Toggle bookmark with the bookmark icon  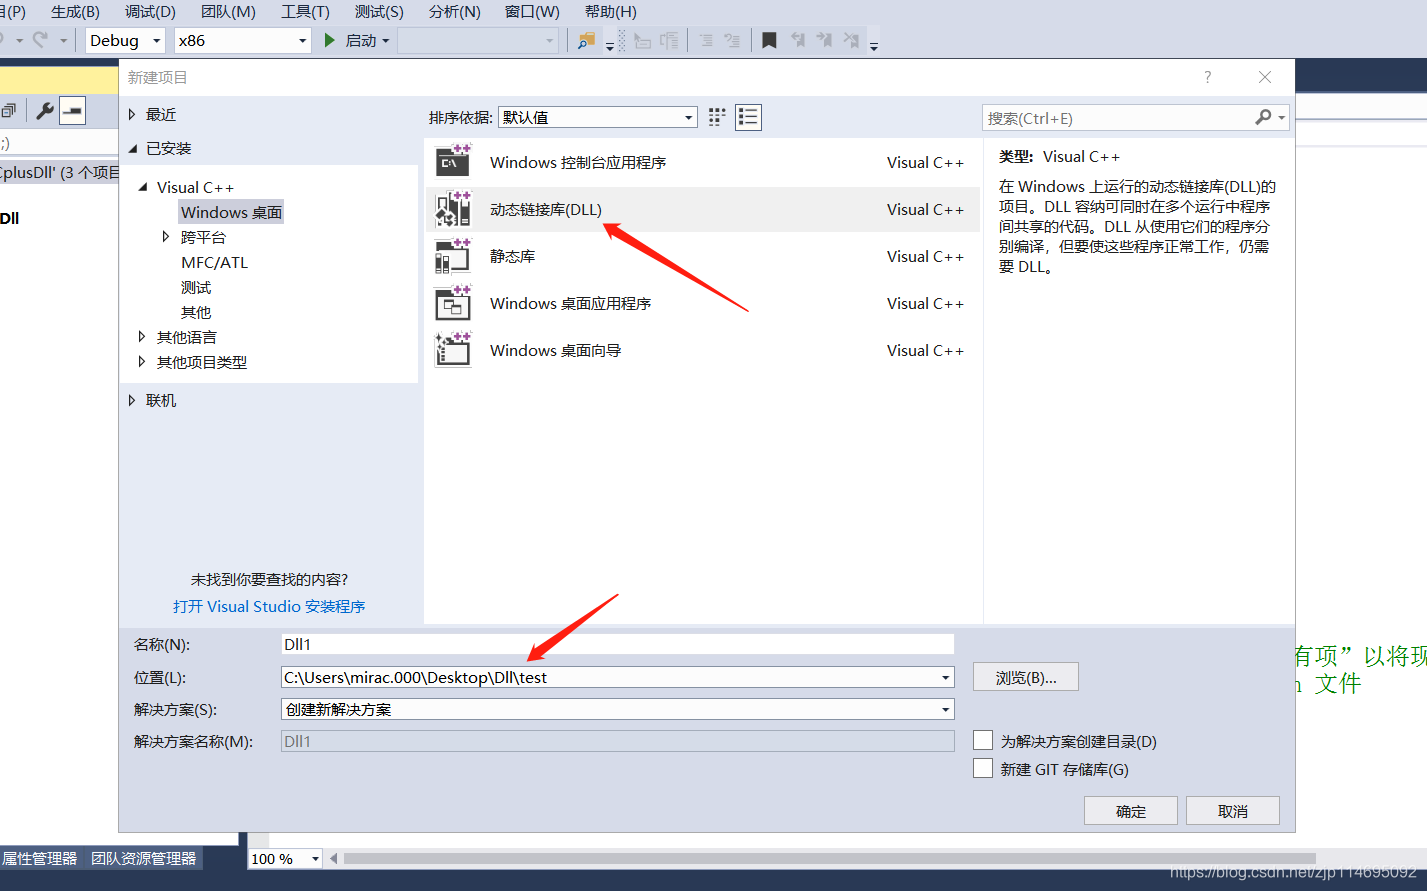pos(769,40)
